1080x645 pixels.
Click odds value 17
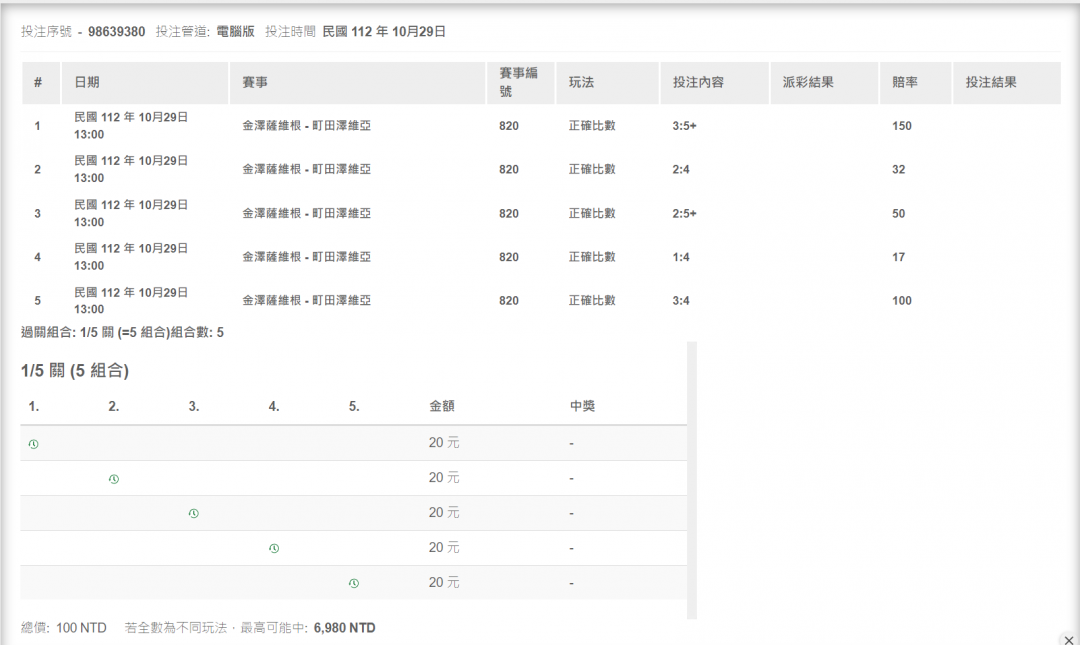coord(899,257)
